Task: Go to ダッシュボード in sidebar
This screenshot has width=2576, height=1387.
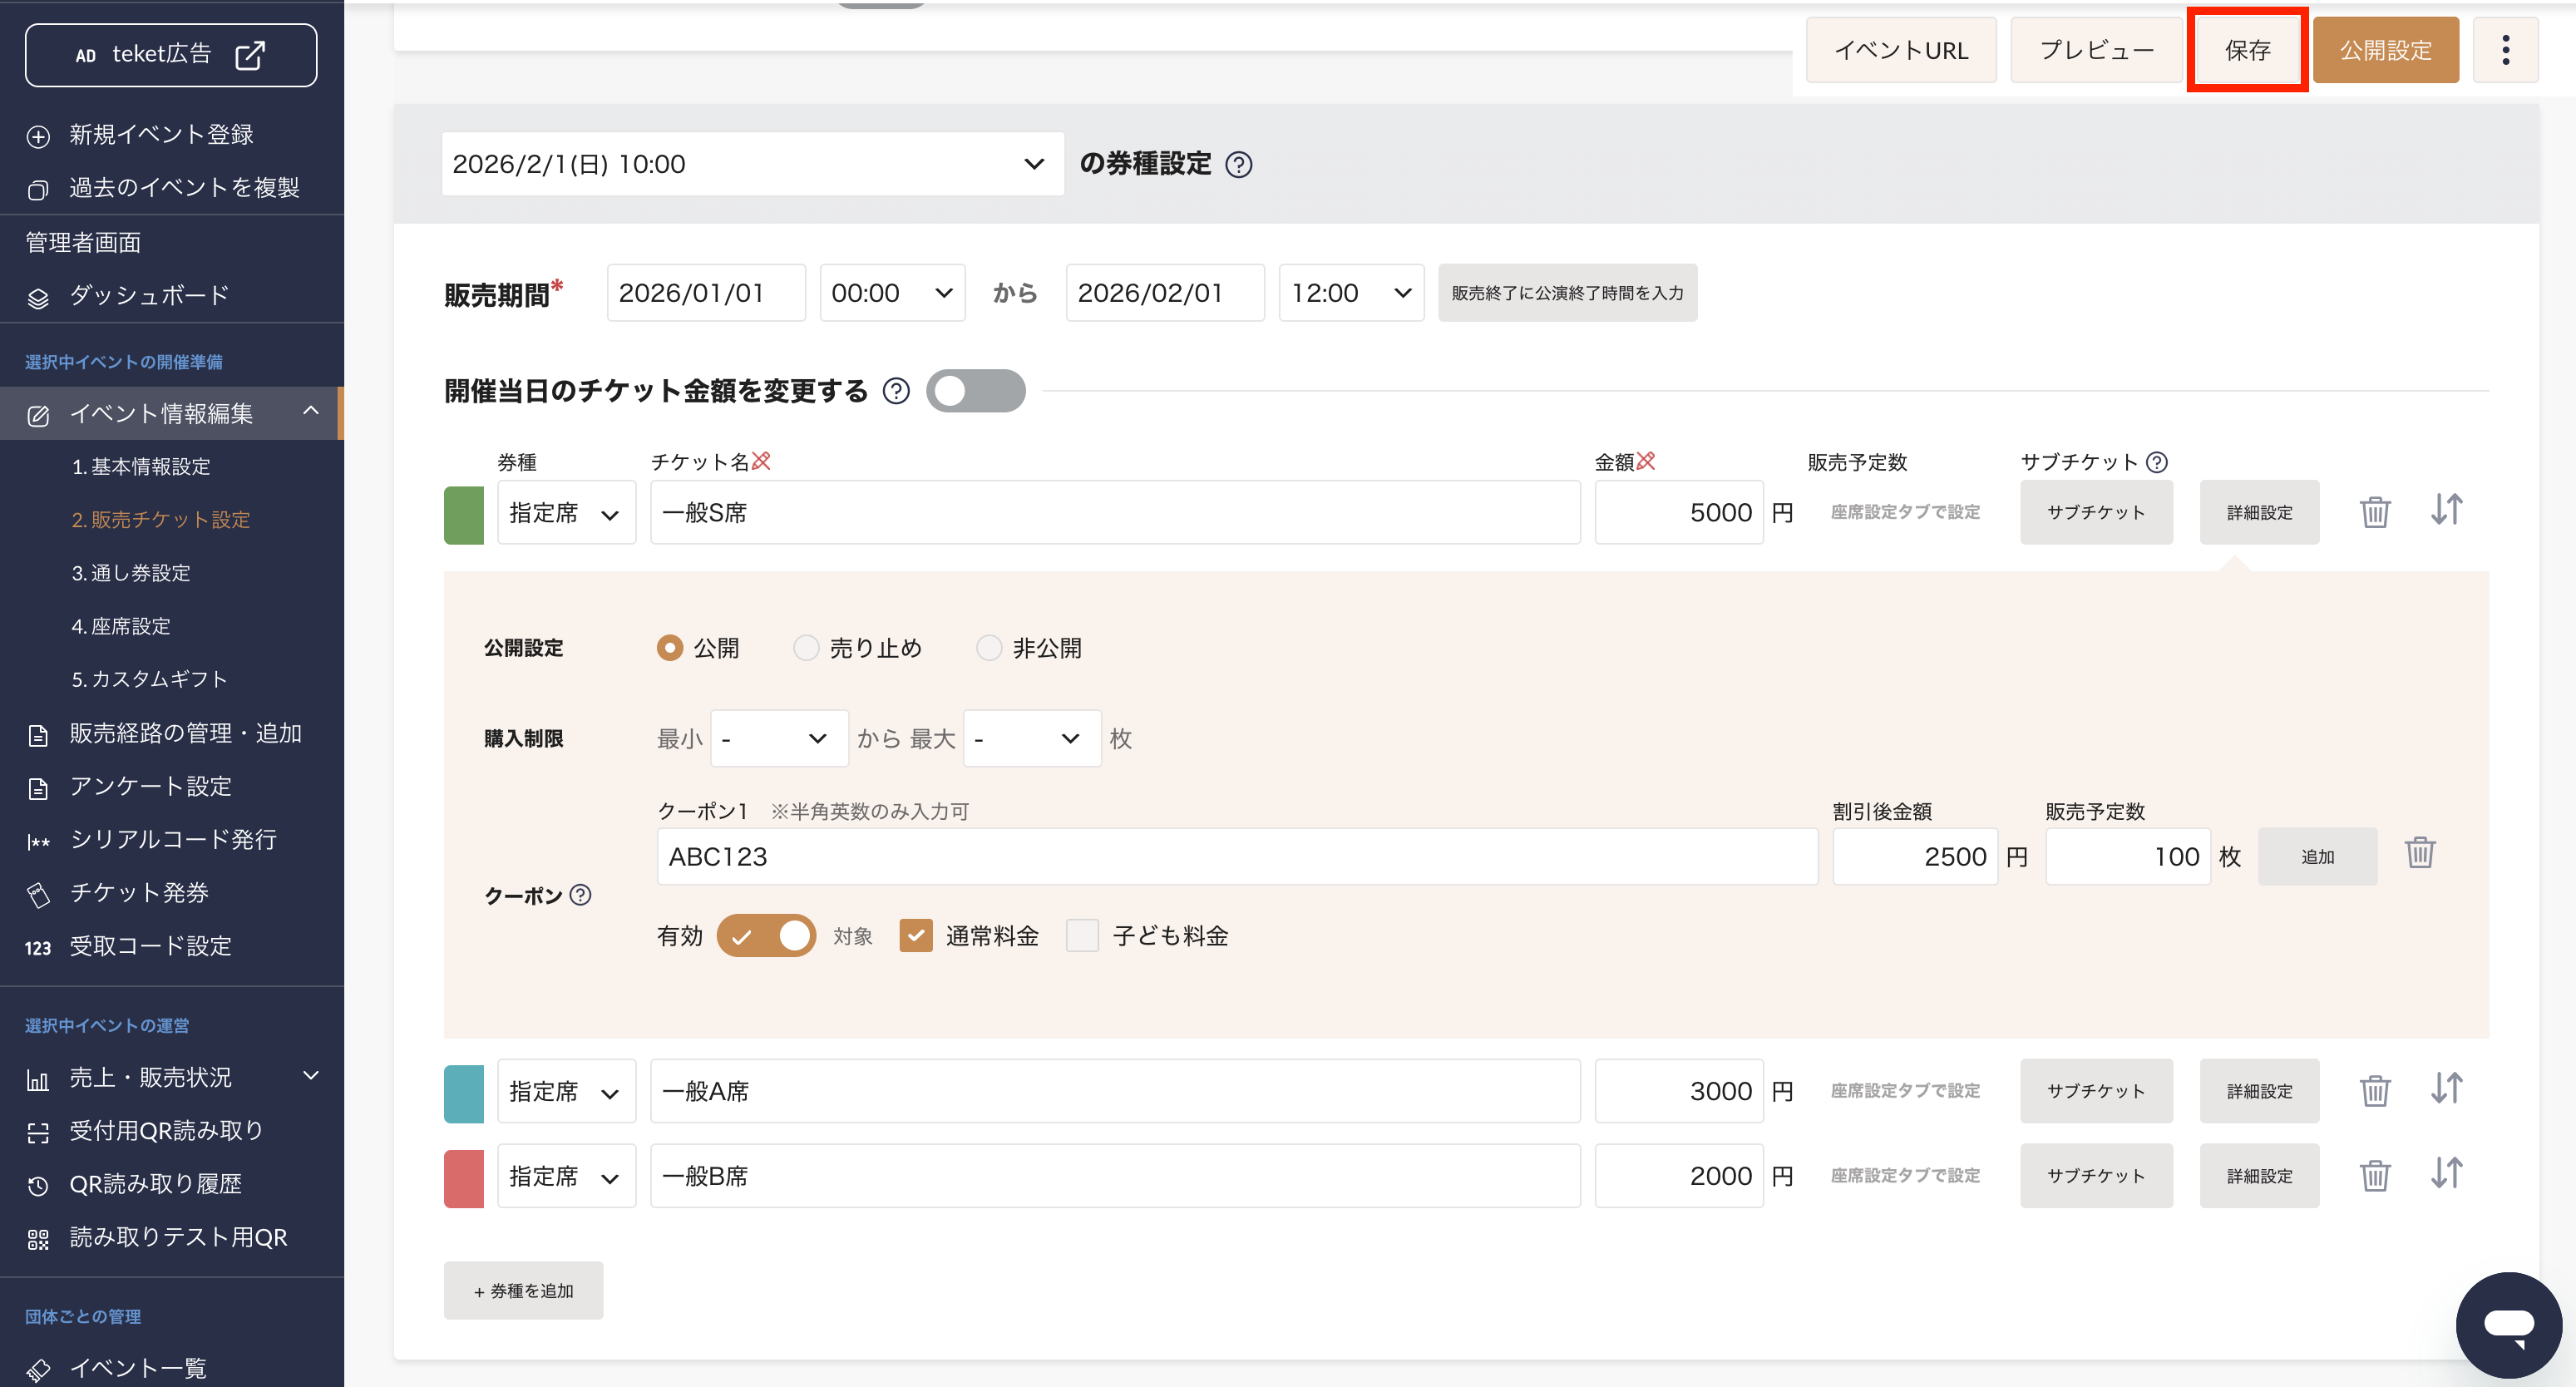Action: (149, 296)
